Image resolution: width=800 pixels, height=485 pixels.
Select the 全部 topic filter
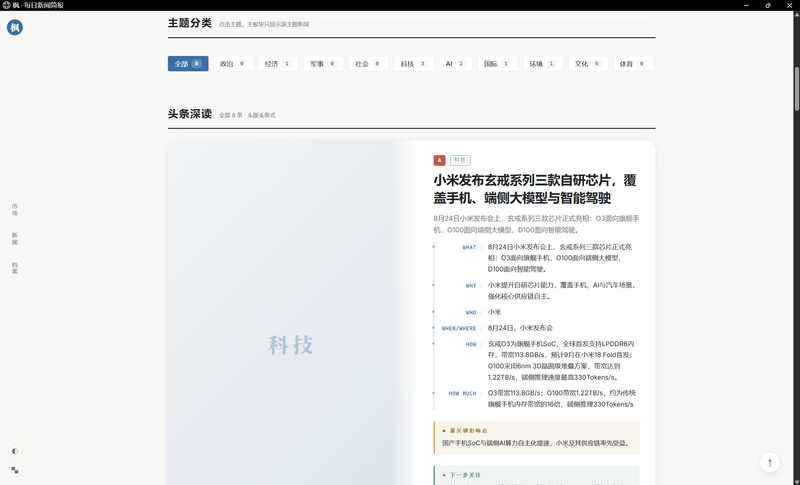pos(188,64)
